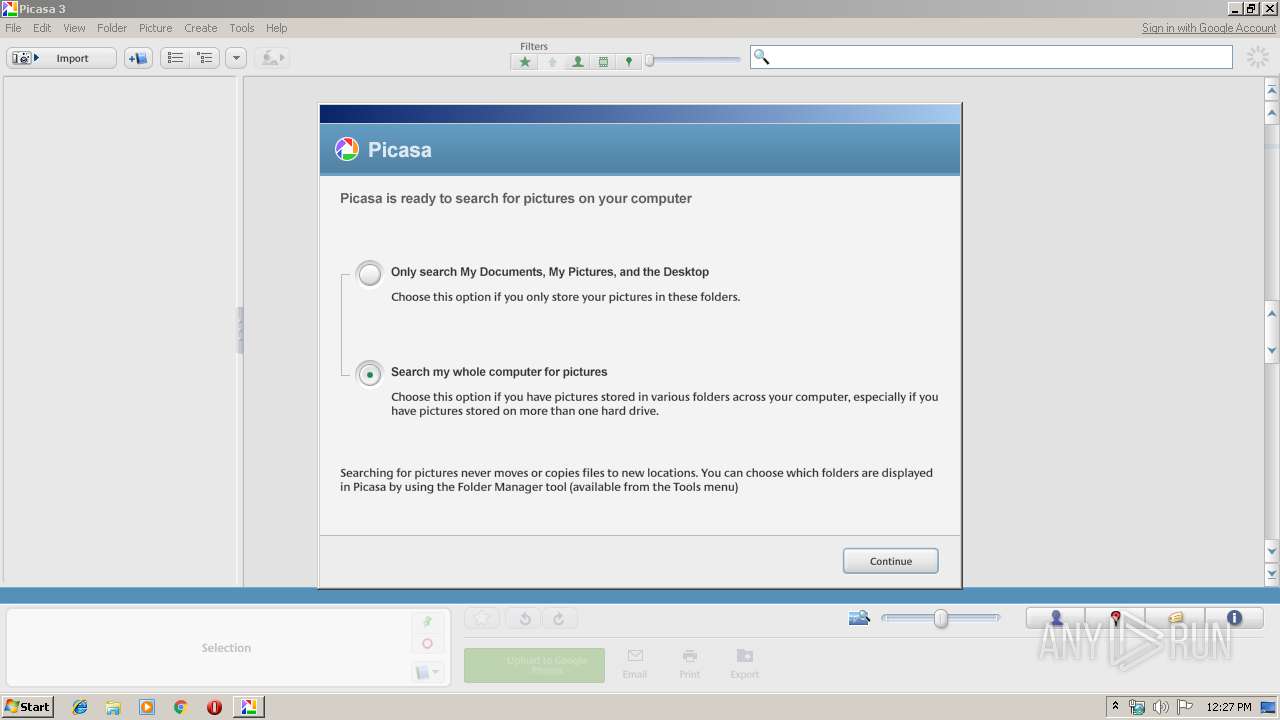This screenshot has height=720, width=1280.
Task: Filter photos showing faces
Action: click(578, 62)
